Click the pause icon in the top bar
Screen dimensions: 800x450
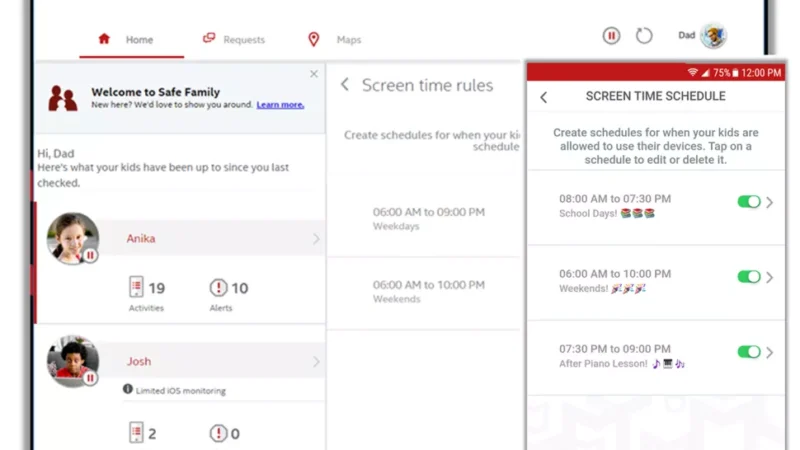coord(611,36)
